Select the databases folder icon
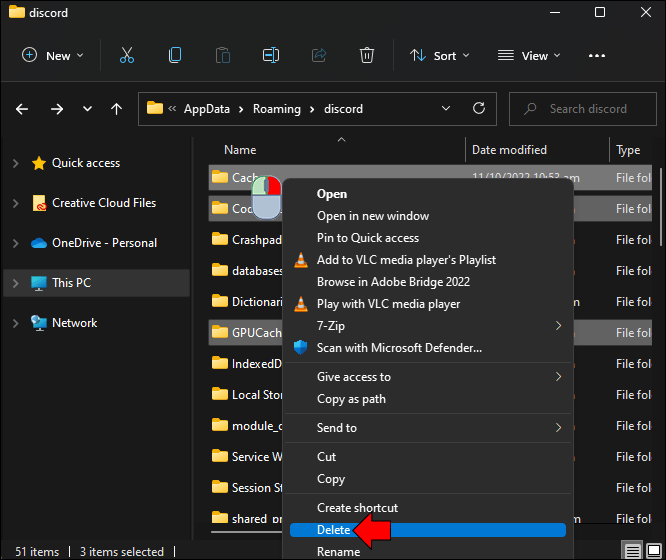Screen dimensions: 666x560 point(220,270)
